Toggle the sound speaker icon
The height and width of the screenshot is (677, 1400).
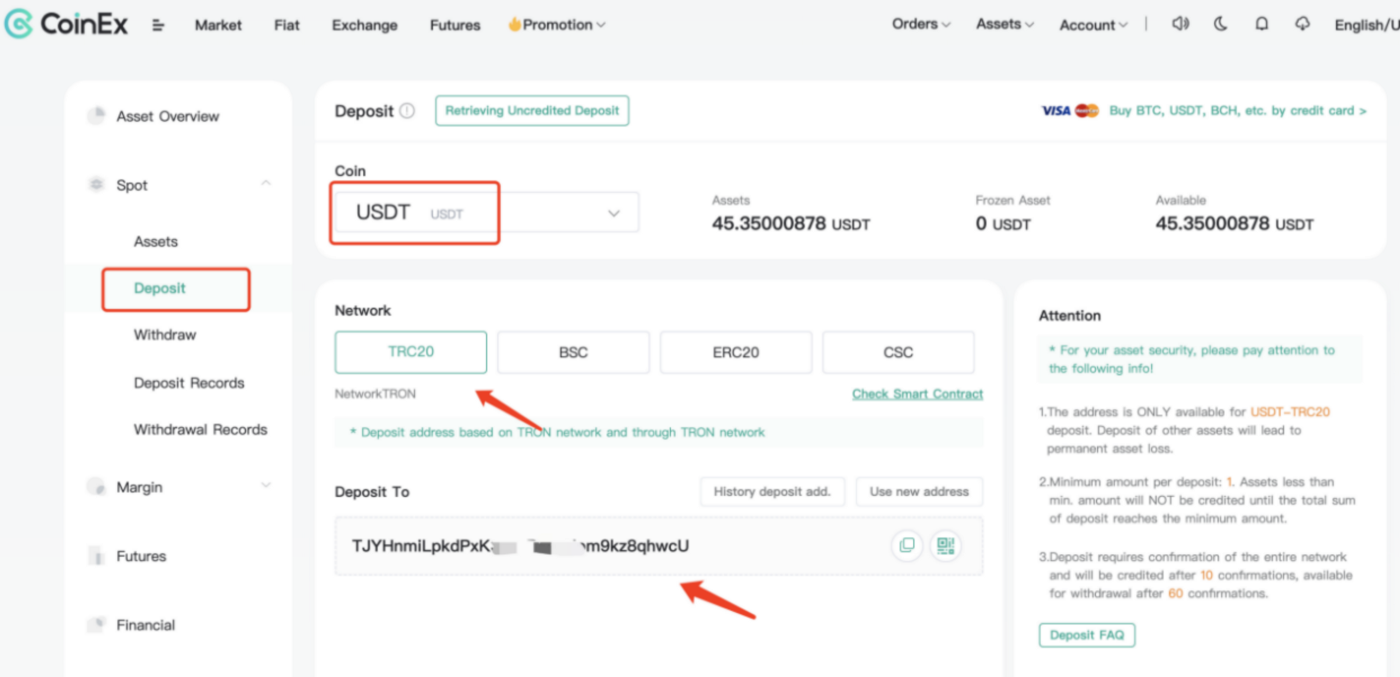coord(1180,24)
